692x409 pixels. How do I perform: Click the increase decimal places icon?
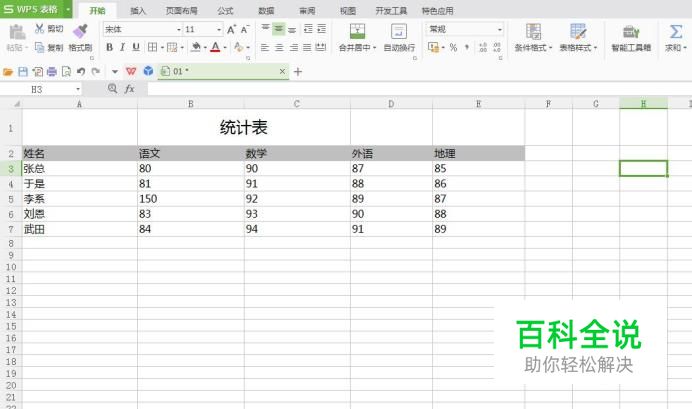483,47
